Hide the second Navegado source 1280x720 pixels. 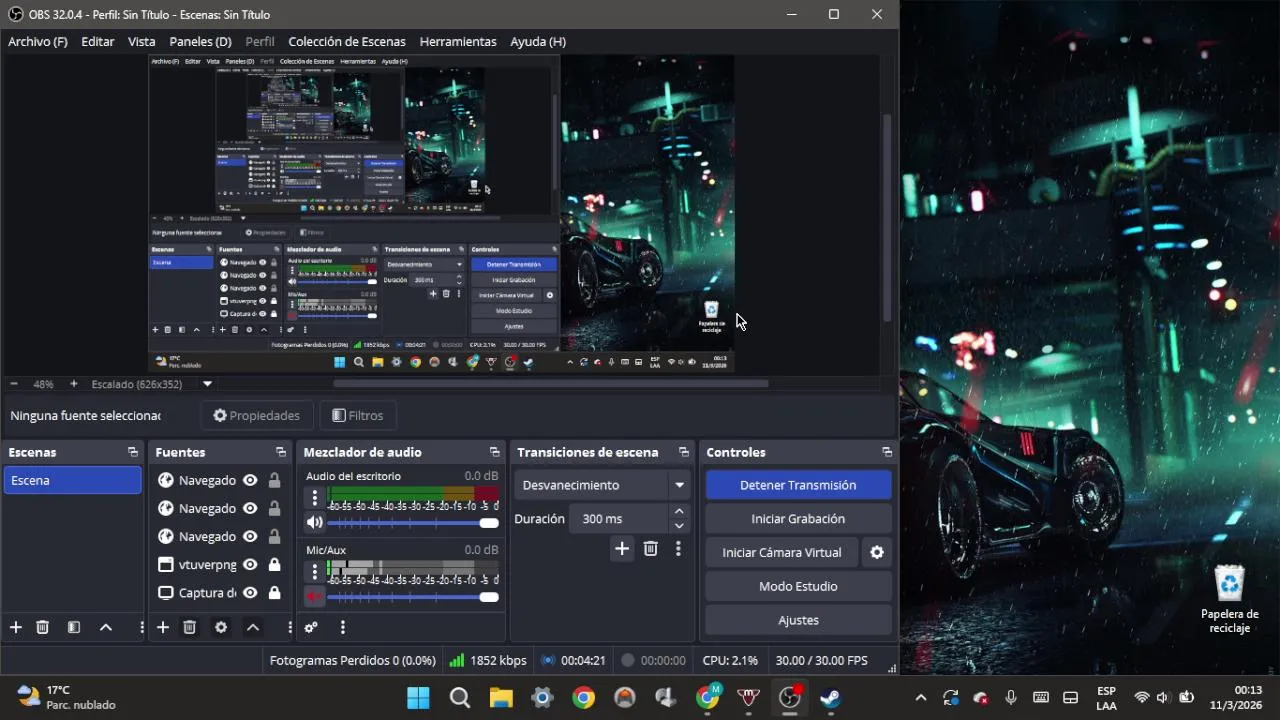click(250, 508)
